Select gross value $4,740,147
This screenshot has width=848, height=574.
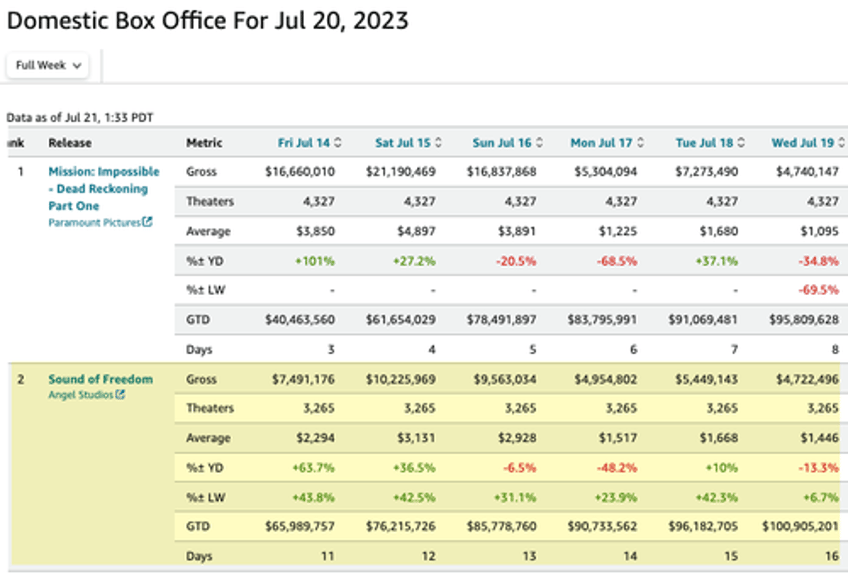(x=807, y=172)
